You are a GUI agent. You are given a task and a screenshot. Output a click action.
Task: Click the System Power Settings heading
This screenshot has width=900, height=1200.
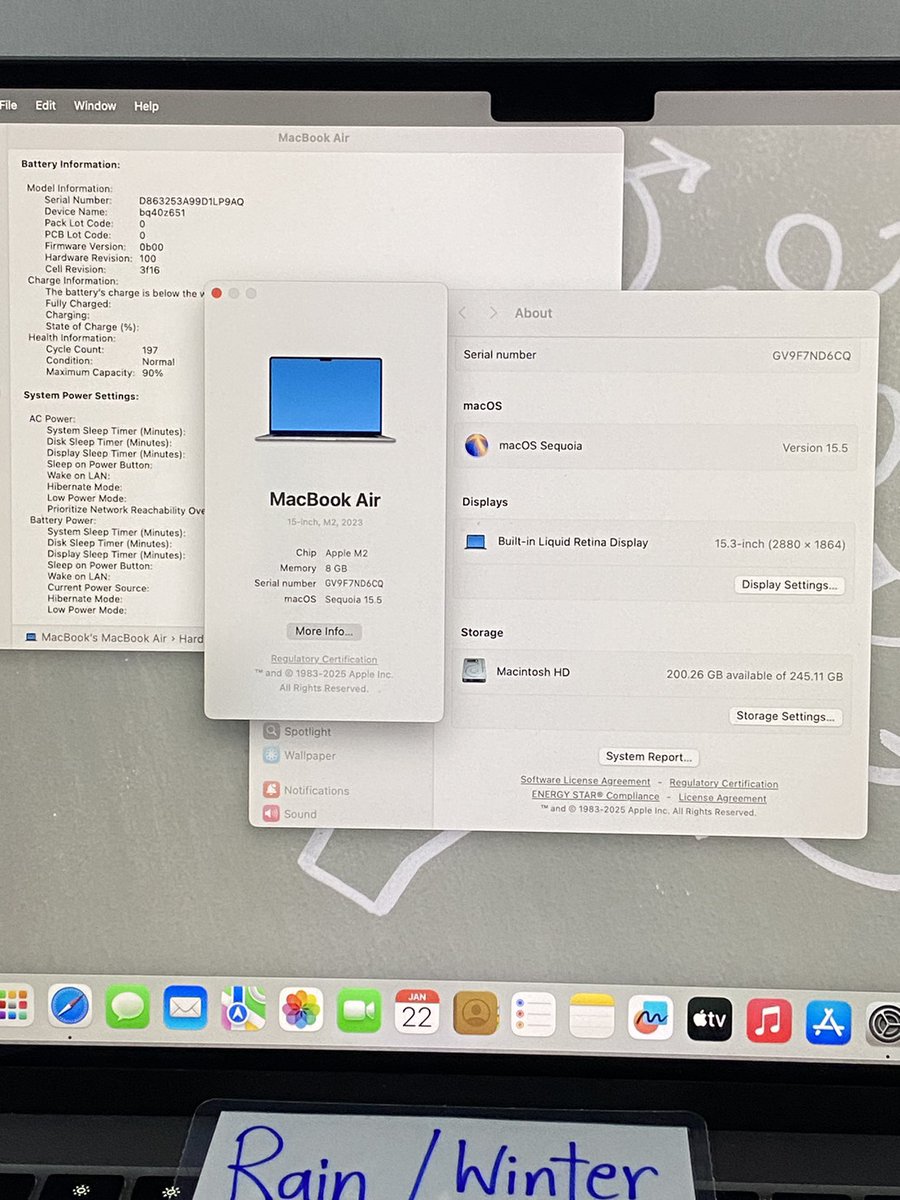tap(80, 396)
